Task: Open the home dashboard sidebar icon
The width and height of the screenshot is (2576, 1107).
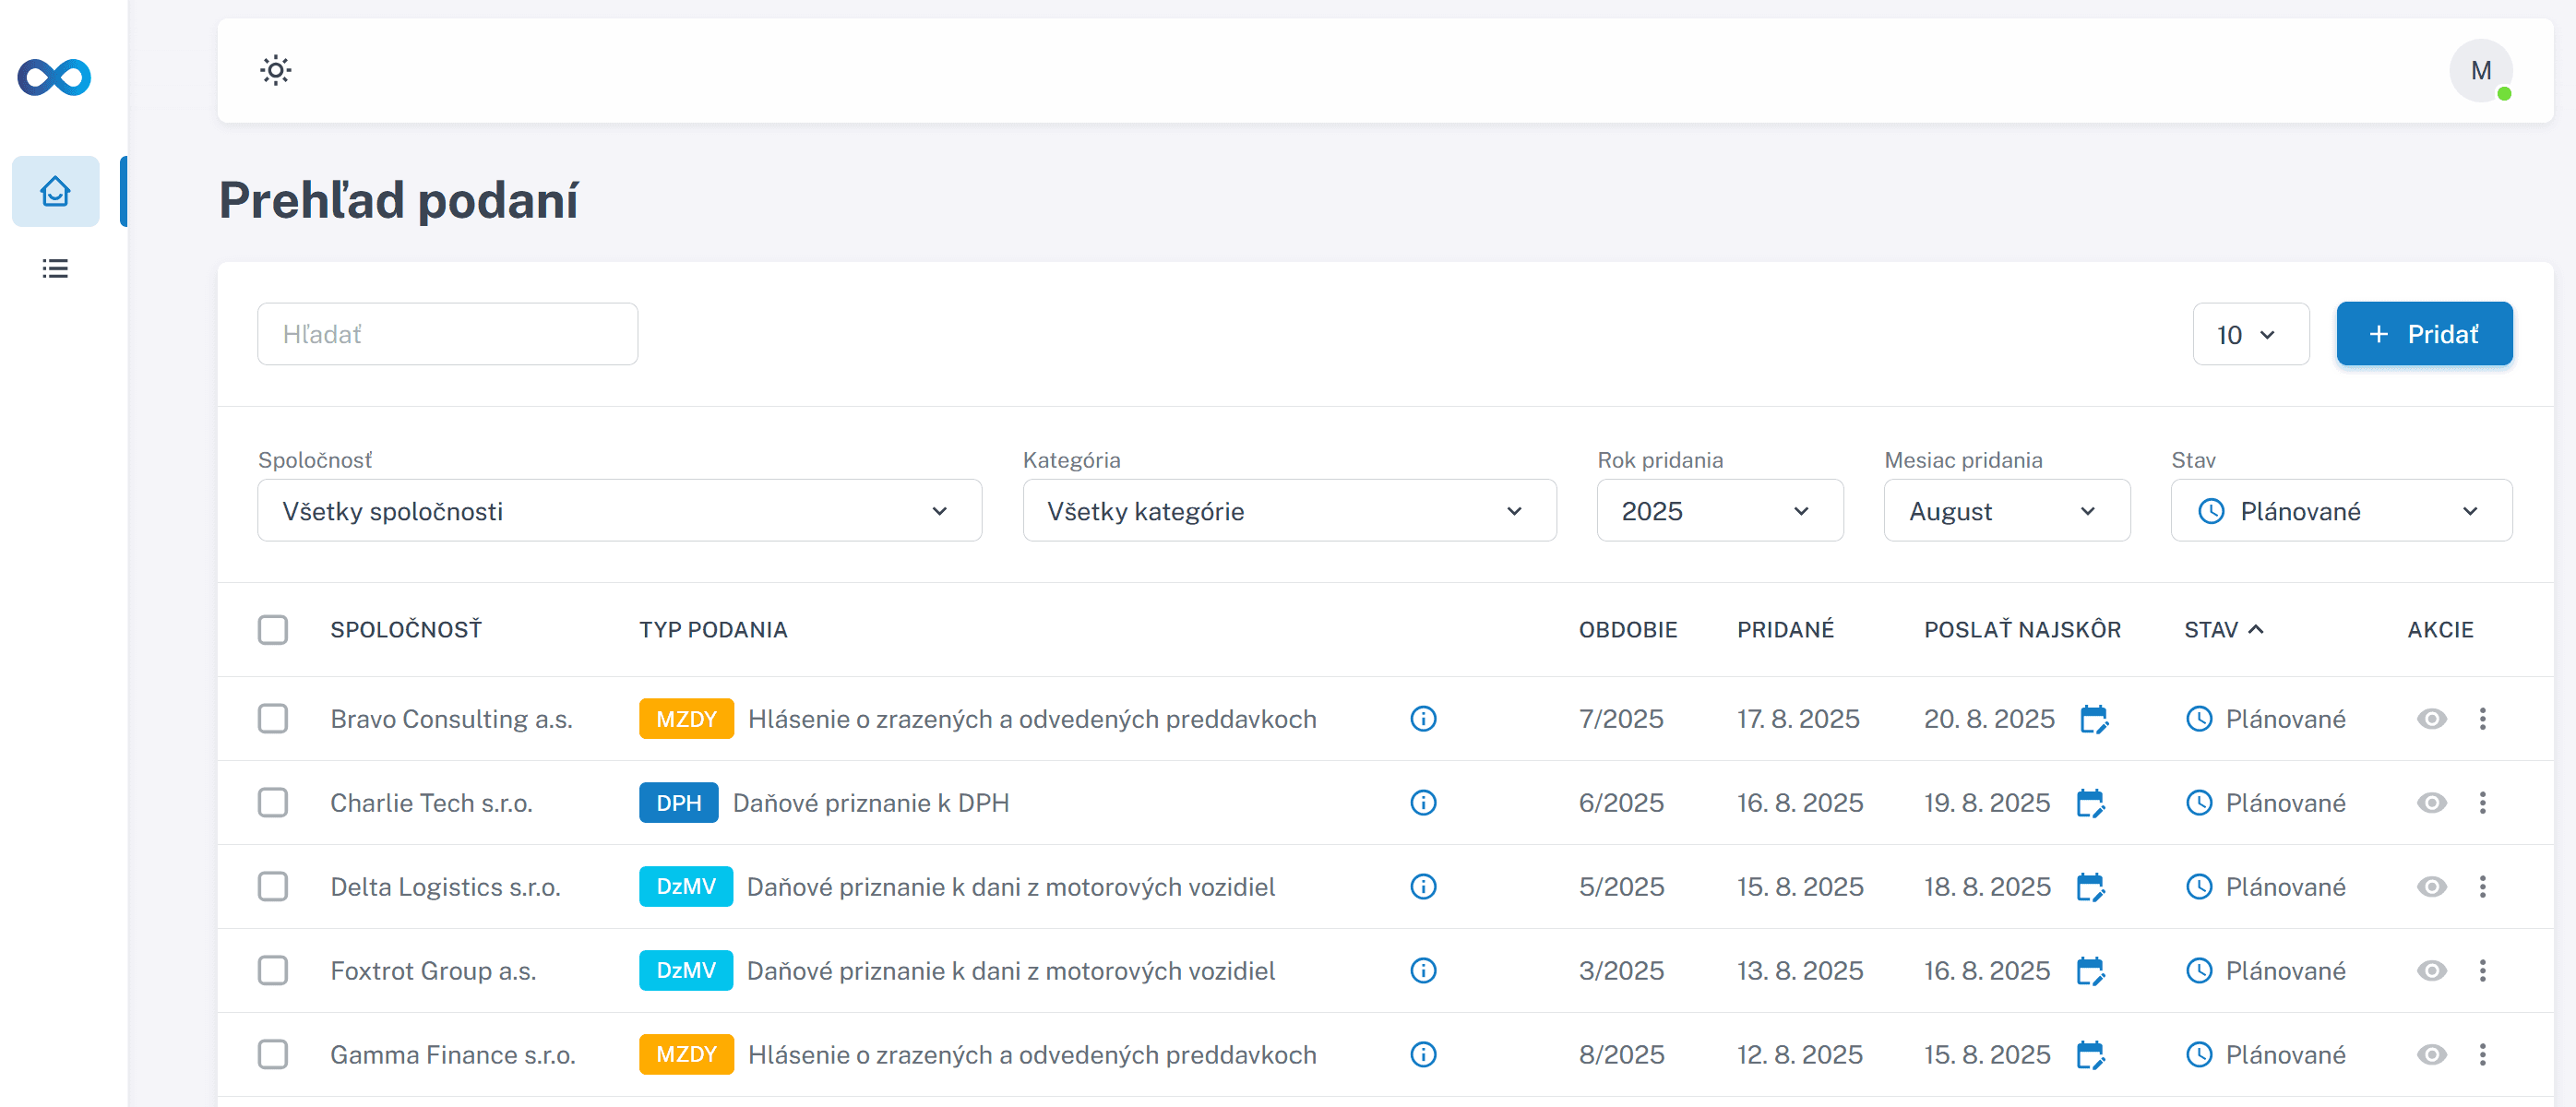Action: [x=56, y=191]
